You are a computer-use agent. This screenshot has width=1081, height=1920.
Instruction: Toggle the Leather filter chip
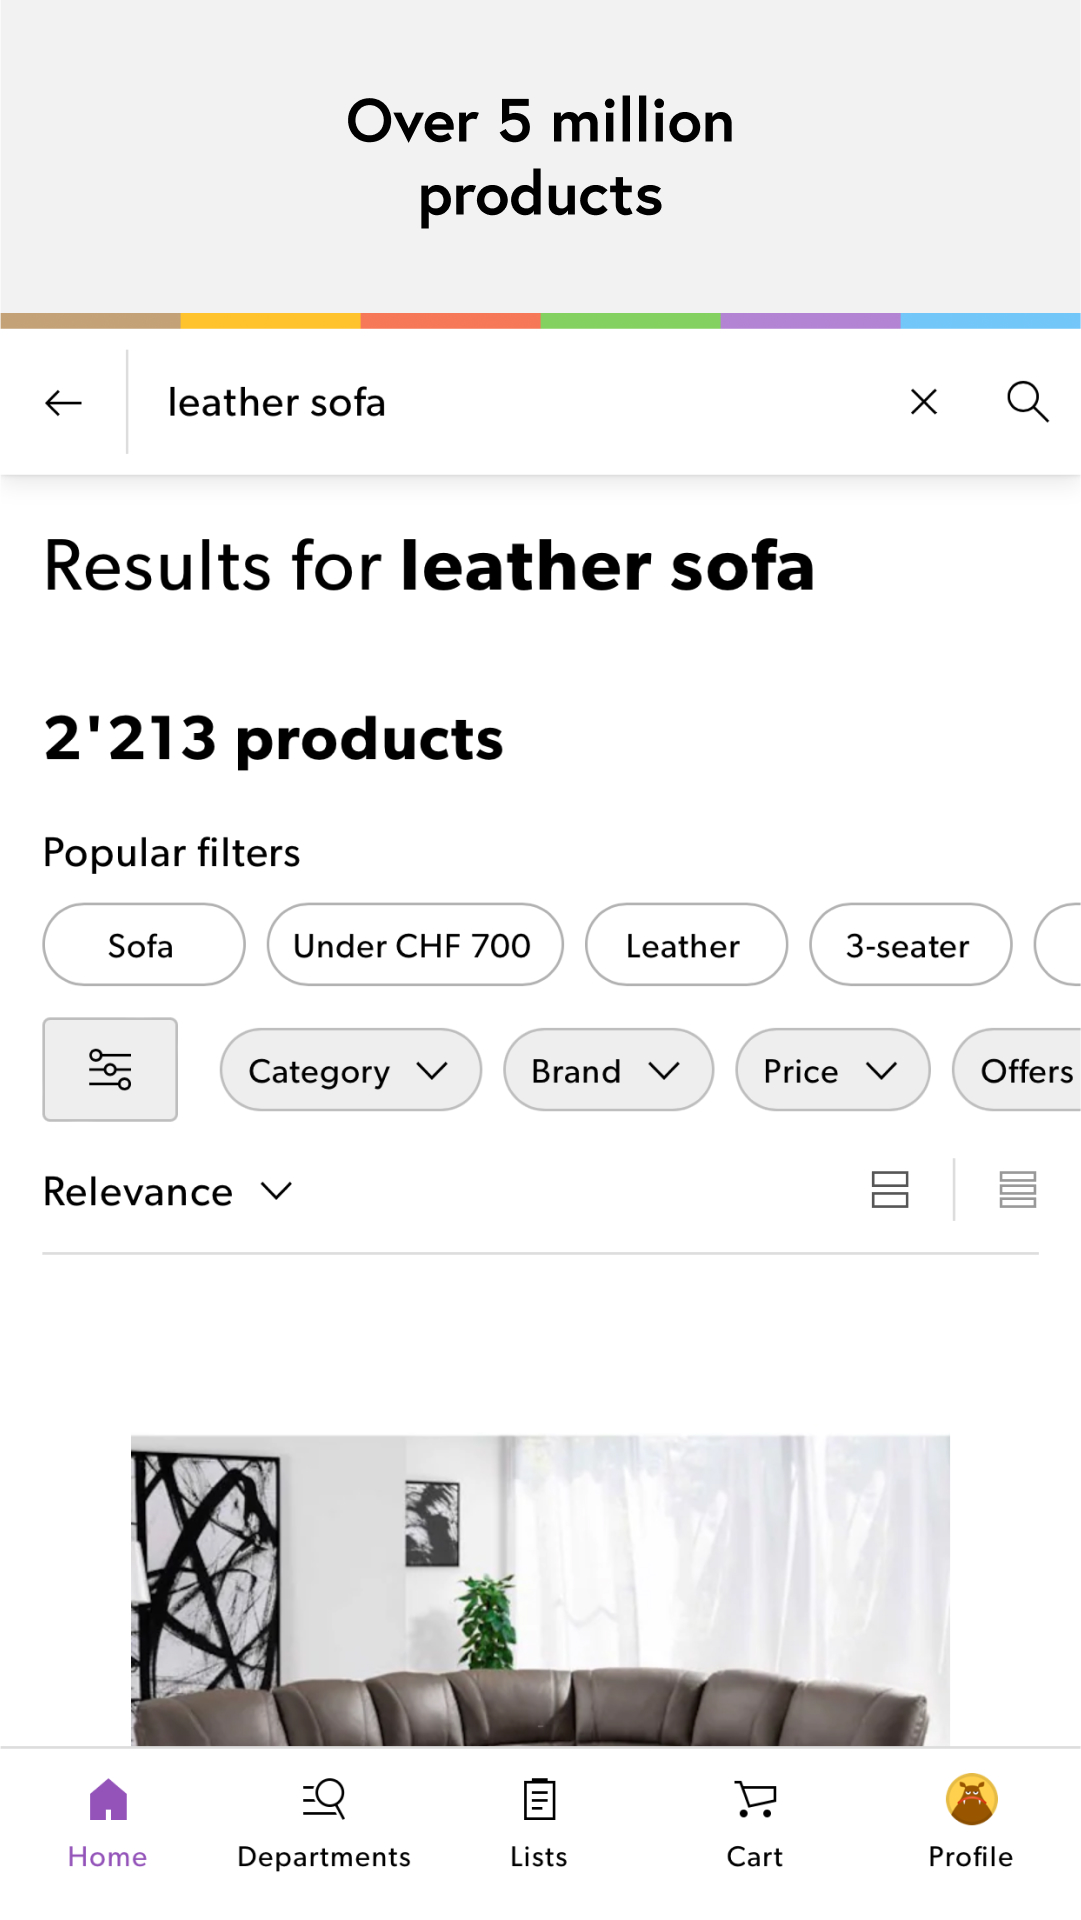(686, 945)
